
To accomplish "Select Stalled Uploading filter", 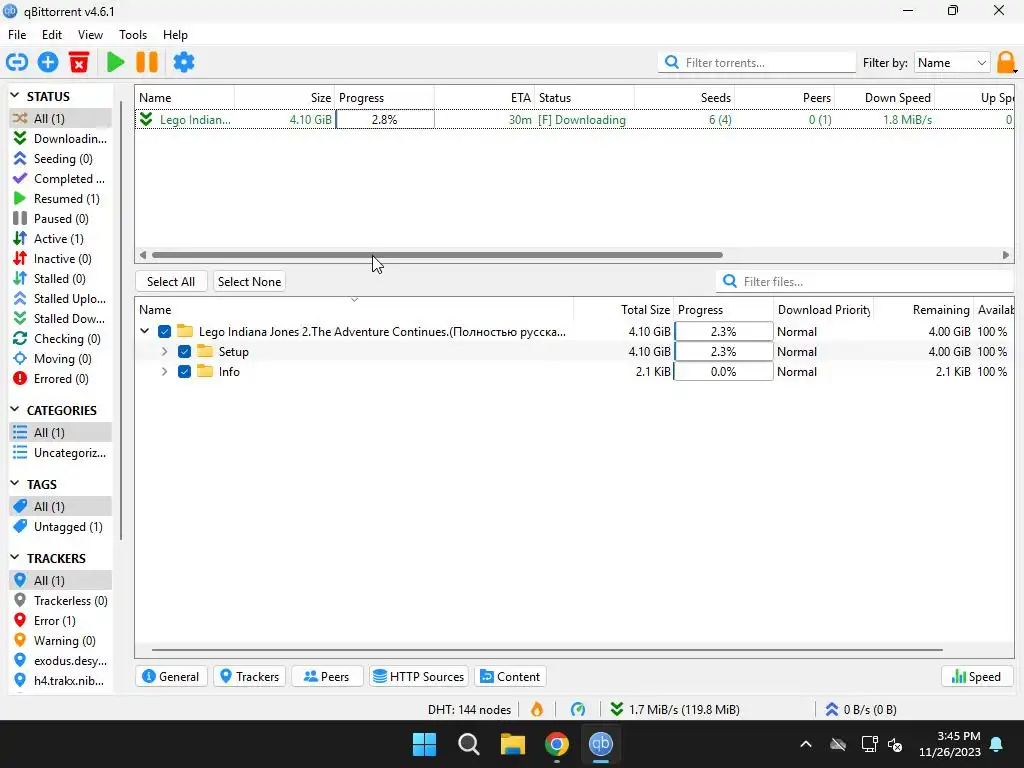I will point(60,298).
